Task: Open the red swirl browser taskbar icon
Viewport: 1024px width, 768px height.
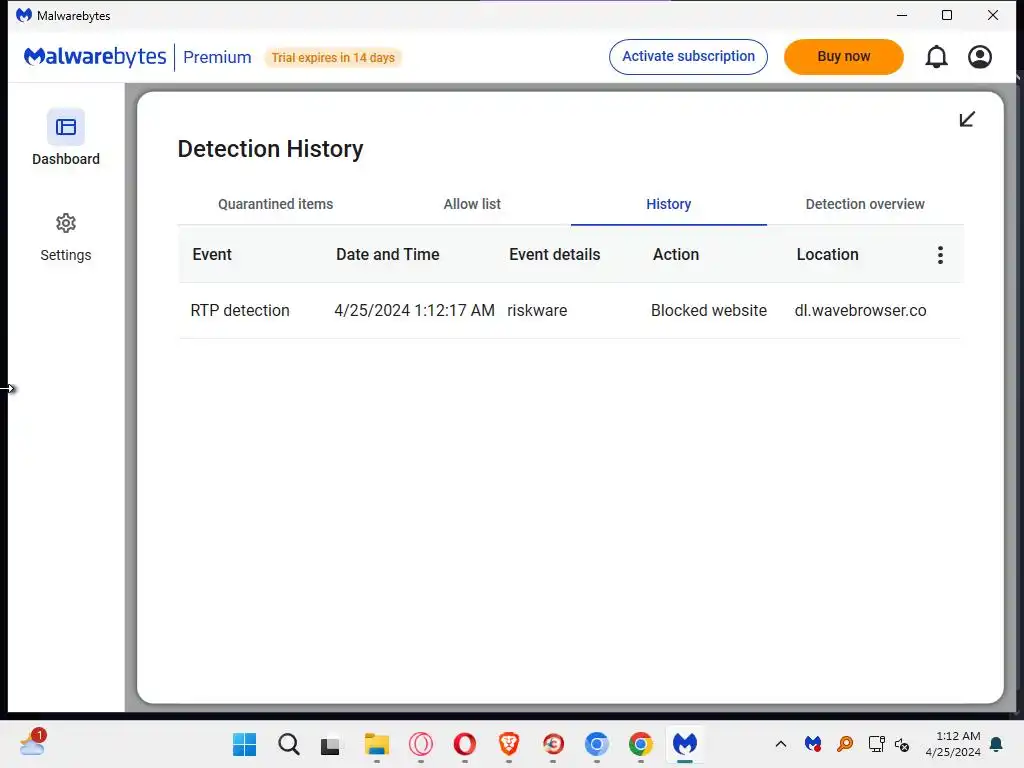Action: (553, 744)
